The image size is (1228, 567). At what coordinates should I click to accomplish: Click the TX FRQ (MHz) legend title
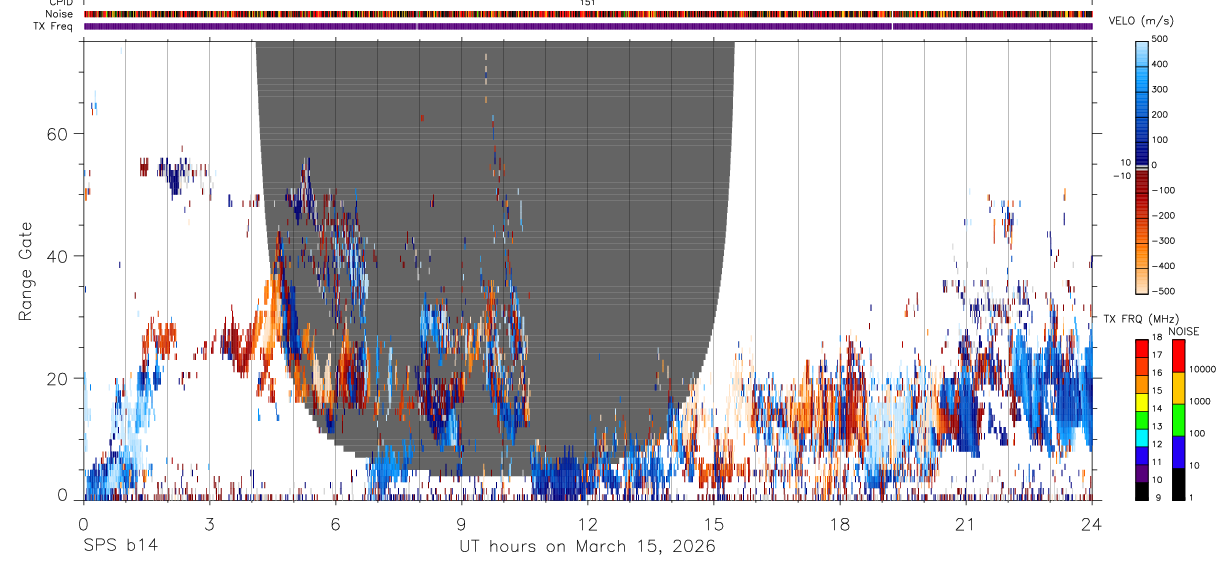tap(1141, 318)
